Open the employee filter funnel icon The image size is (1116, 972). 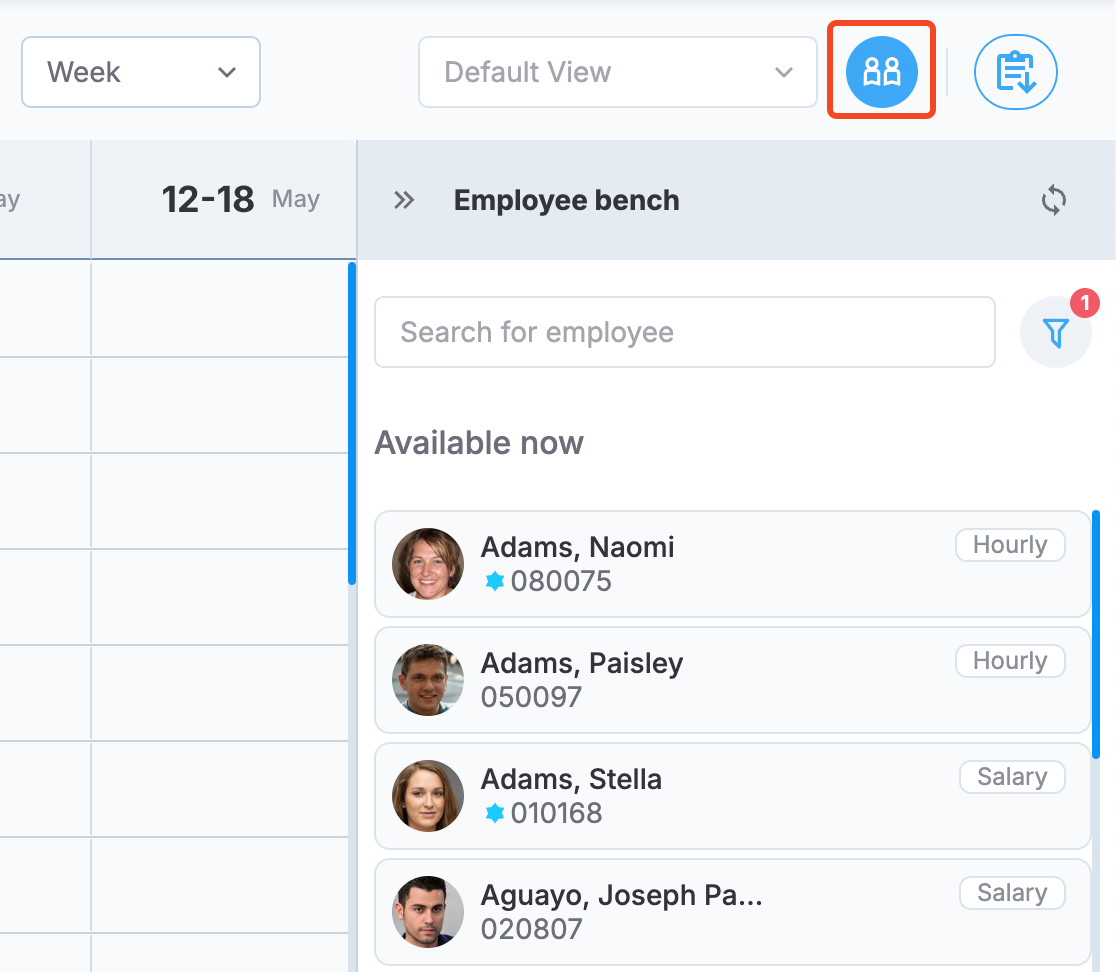coord(1056,332)
